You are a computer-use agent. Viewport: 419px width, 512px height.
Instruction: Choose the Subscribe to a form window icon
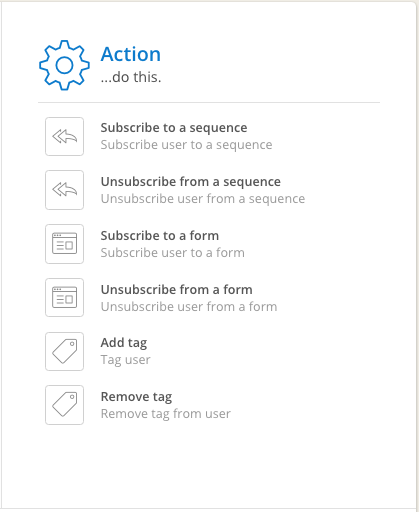pyautogui.click(x=64, y=244)
